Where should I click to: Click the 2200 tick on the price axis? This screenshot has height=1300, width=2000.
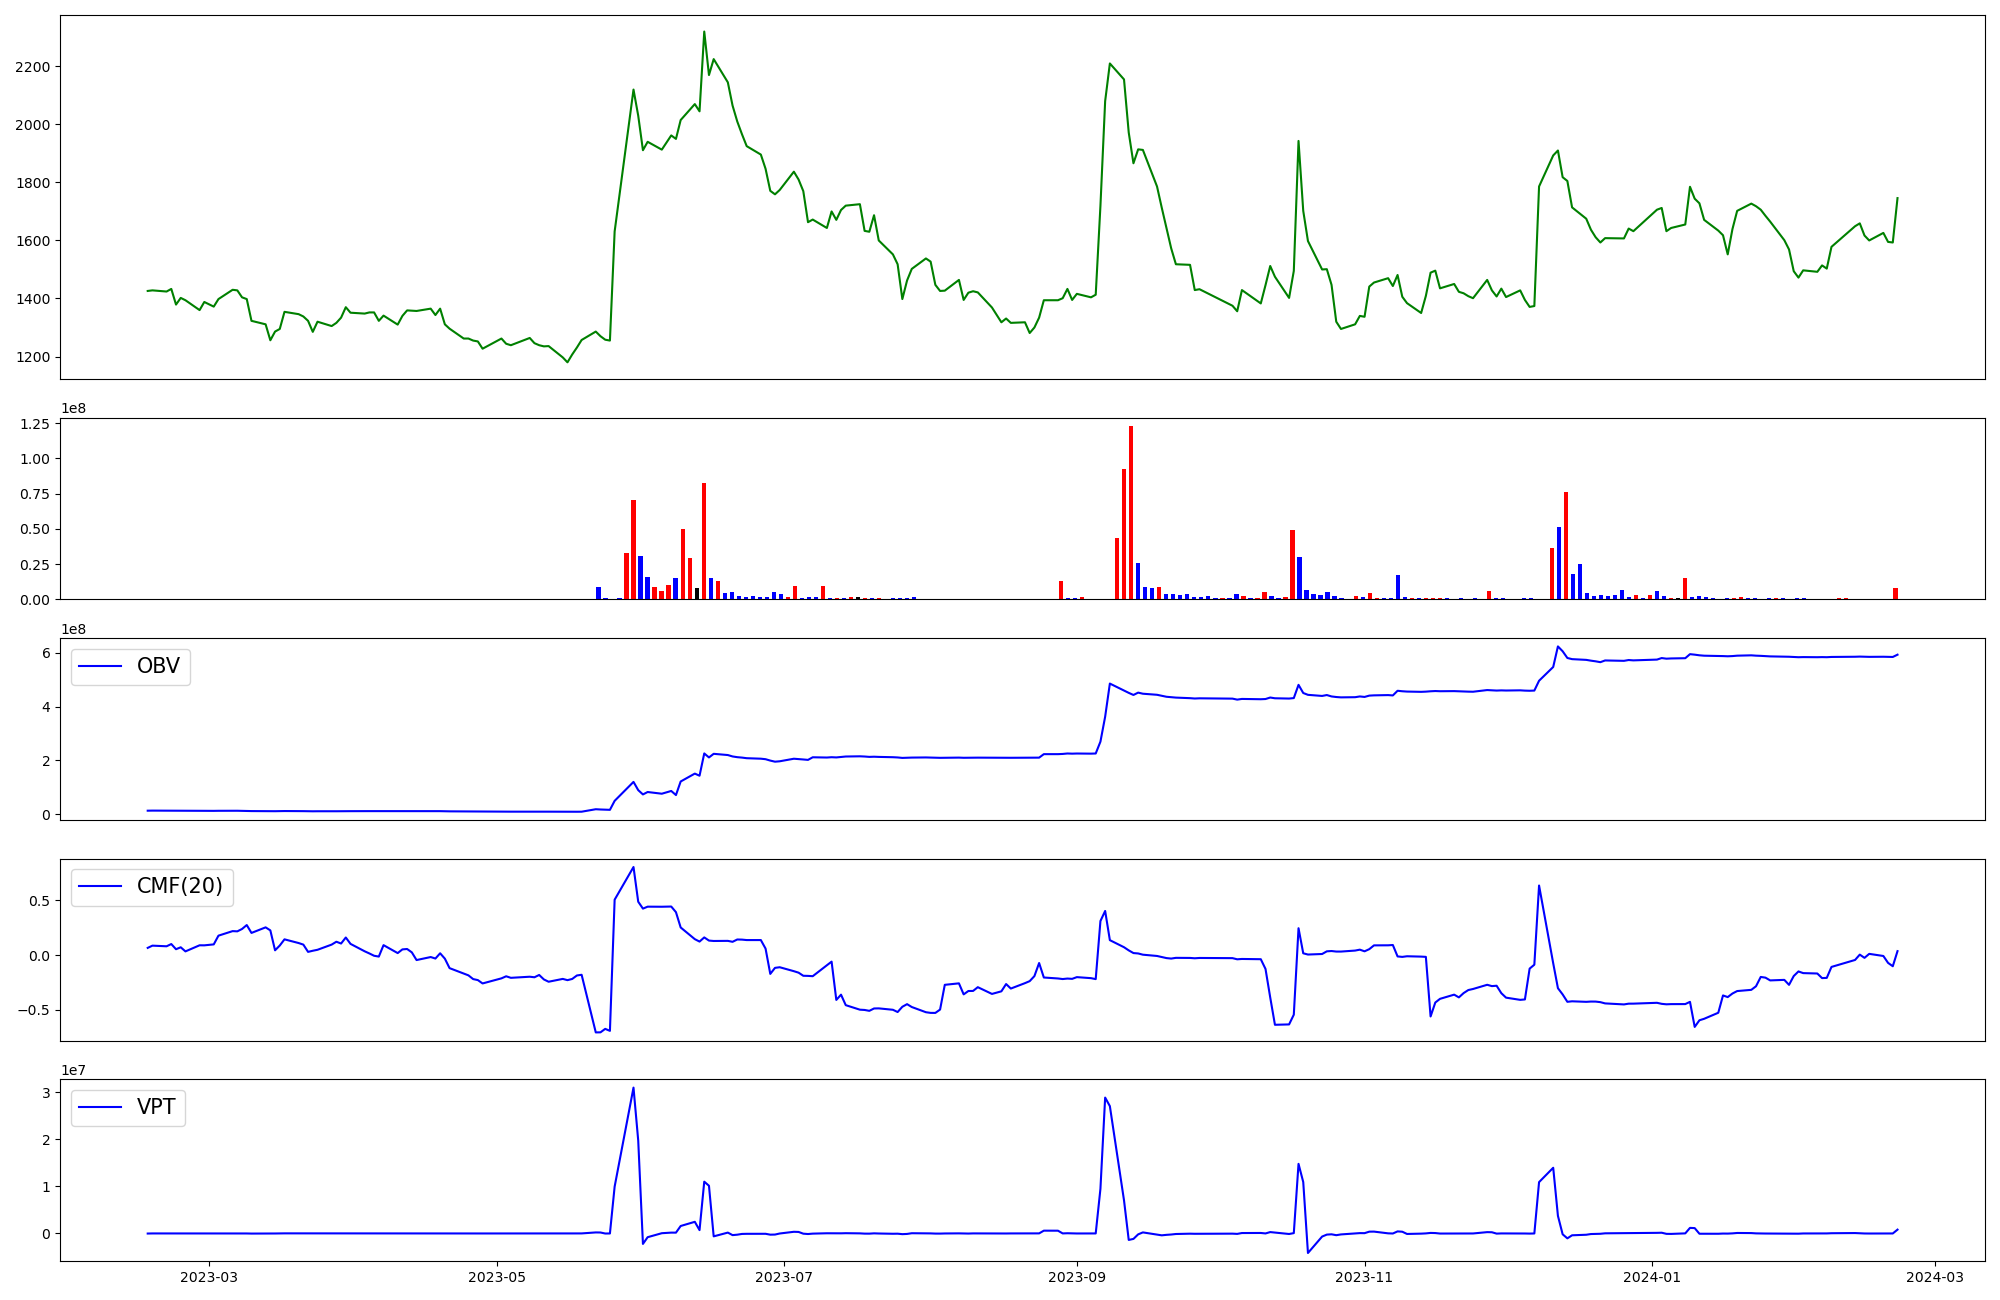tap(33, 67)
